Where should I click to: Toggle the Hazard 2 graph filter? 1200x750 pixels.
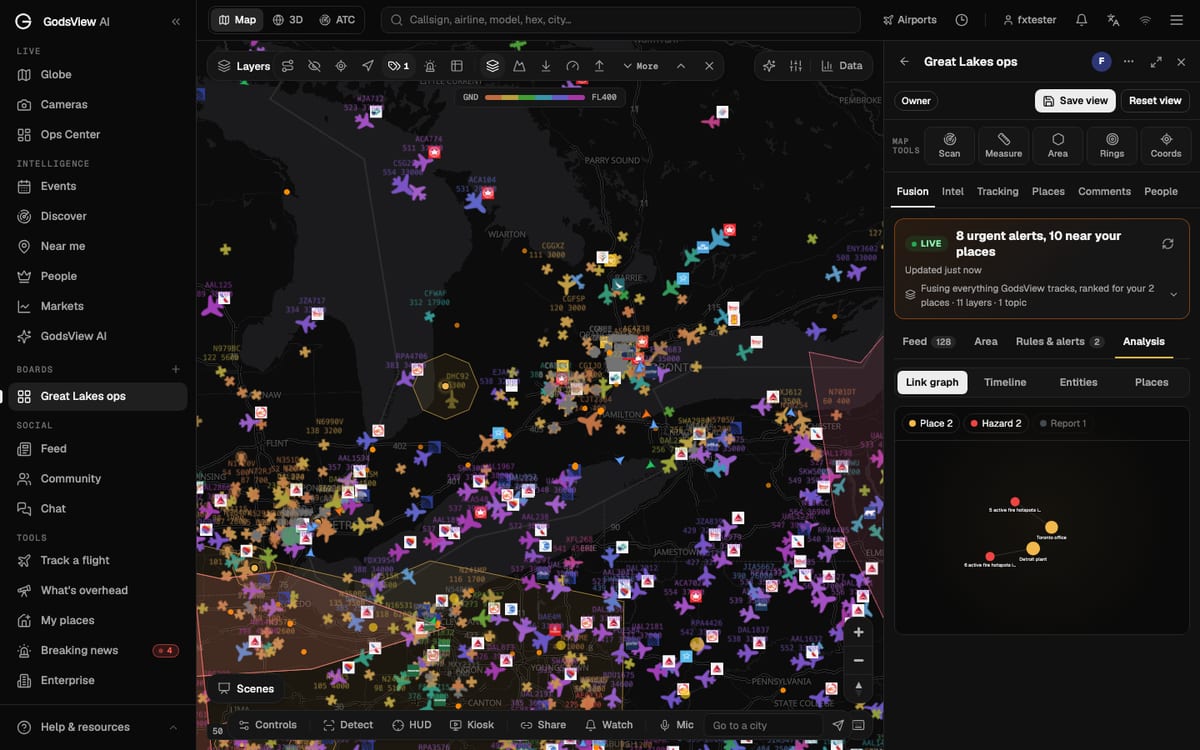[x=994, y=423]
